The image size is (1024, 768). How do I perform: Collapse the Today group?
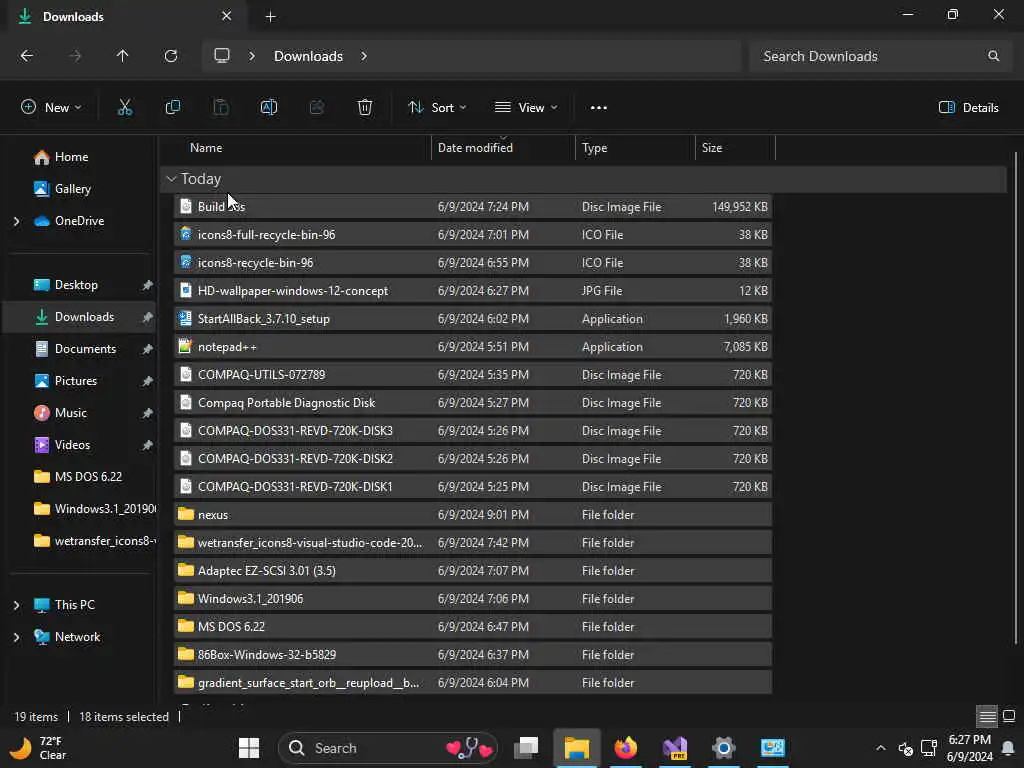[171, 178]
